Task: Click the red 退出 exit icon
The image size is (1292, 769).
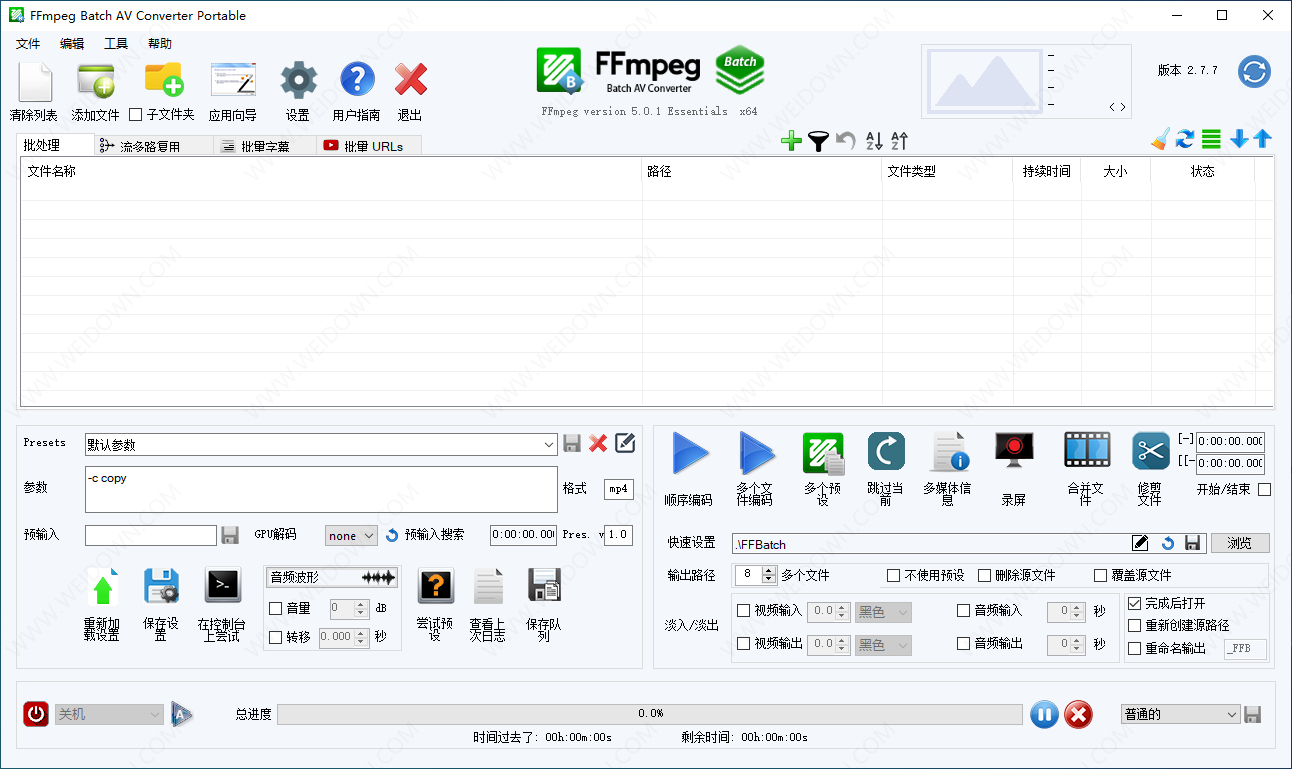Action: coord(410,80)
